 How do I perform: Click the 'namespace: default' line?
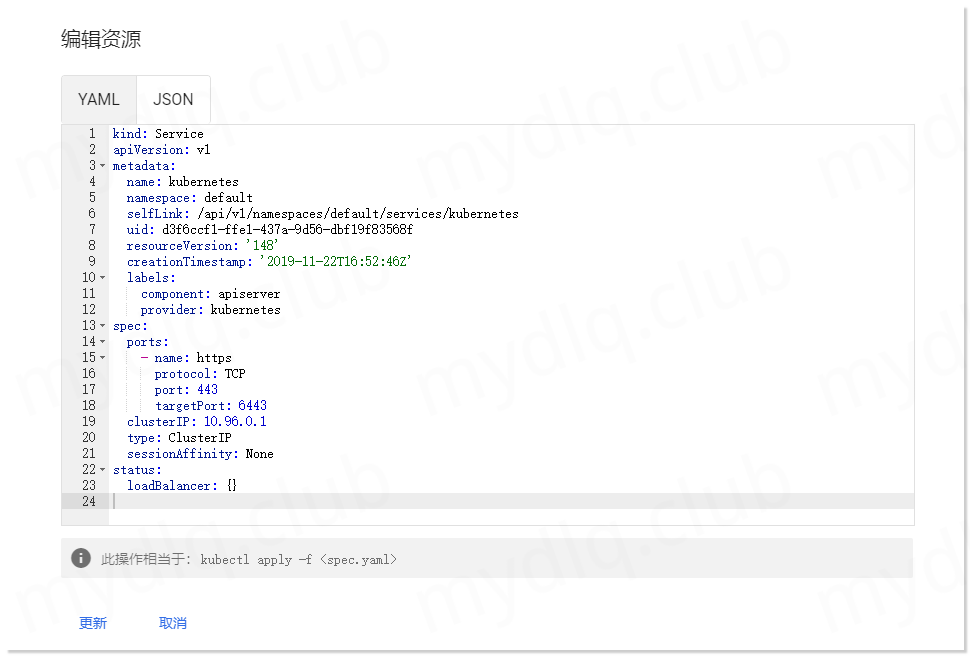click(189, 198)
